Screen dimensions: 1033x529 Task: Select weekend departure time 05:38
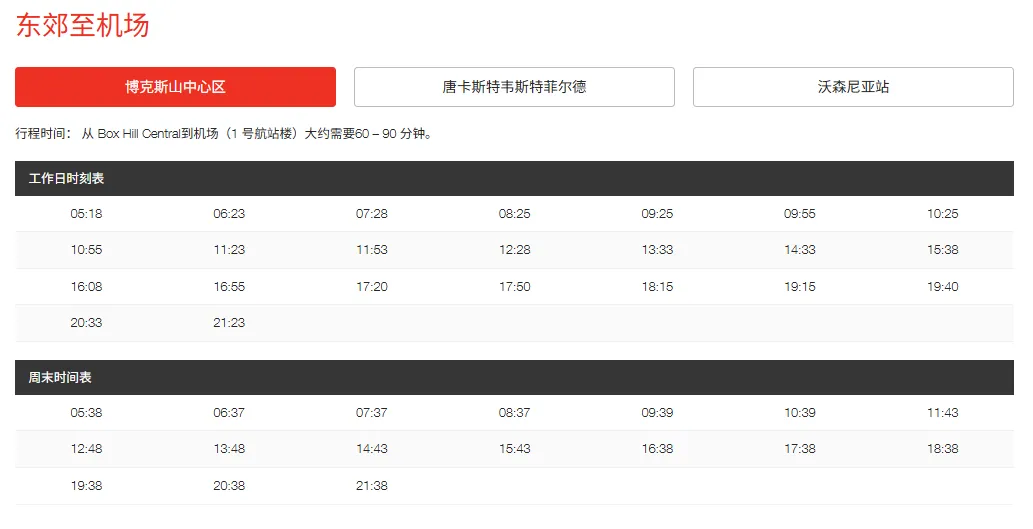(x=87, y=412)
